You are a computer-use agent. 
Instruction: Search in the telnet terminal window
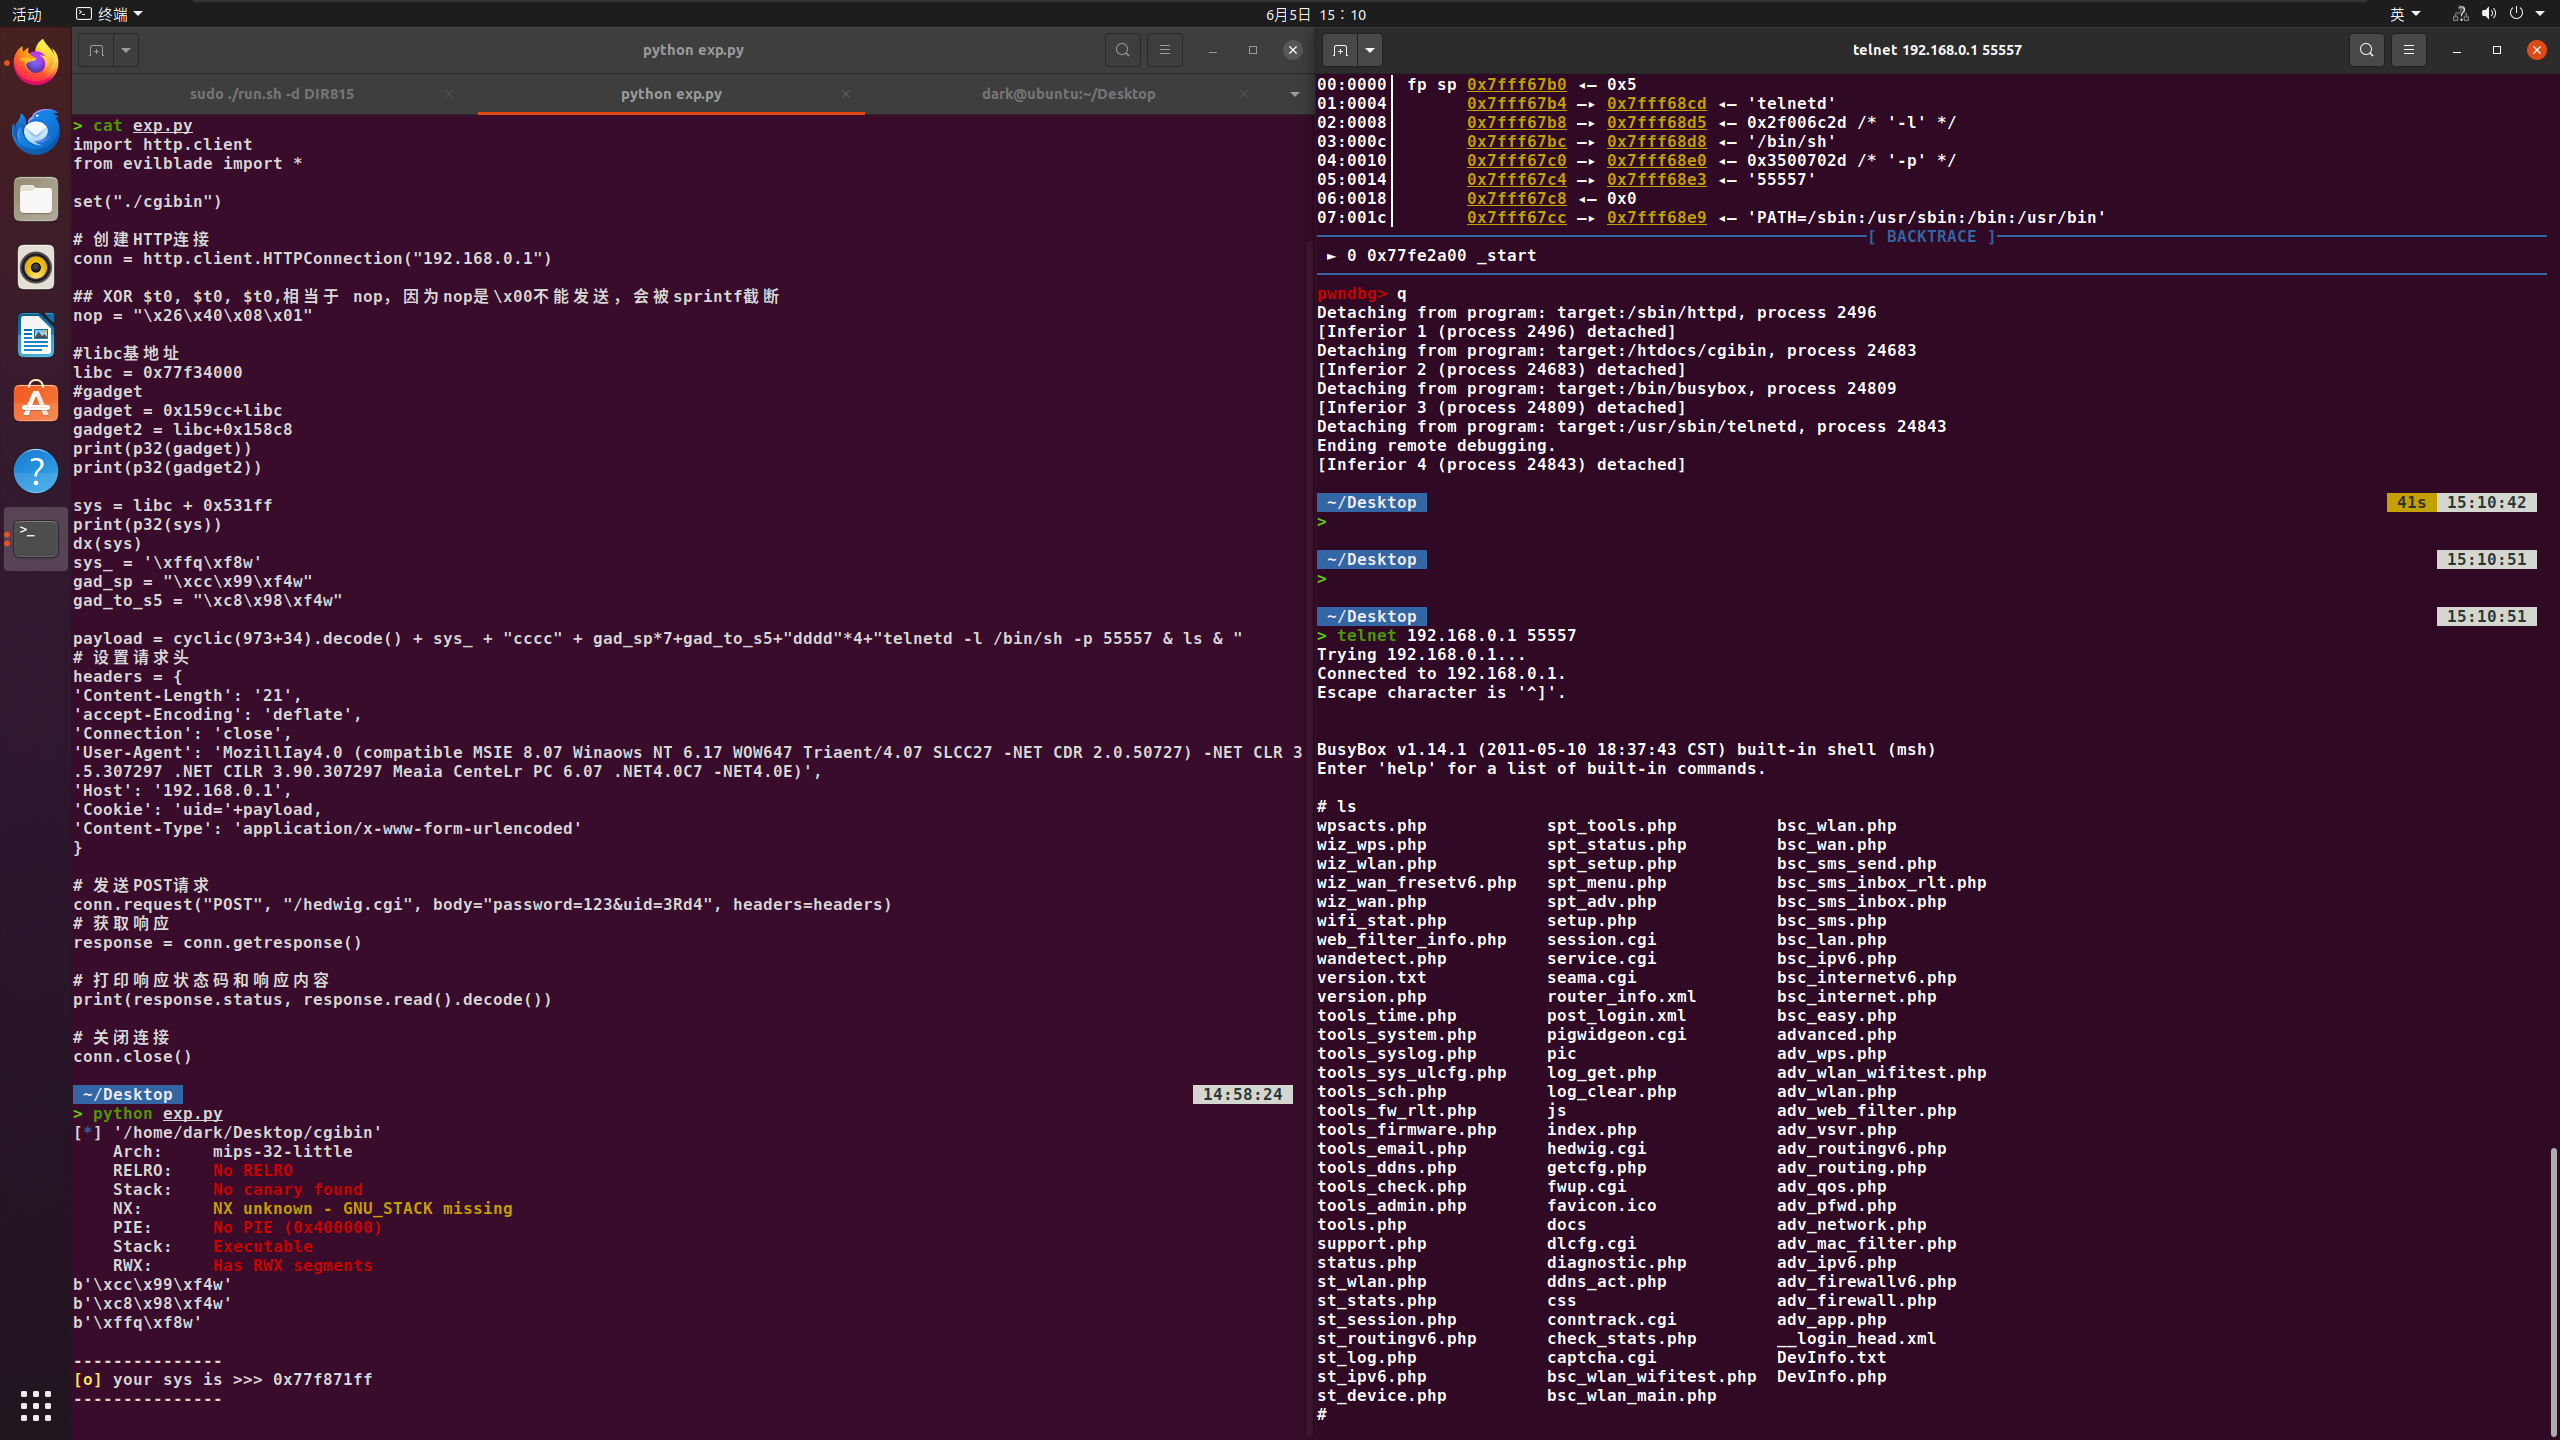coord(2366,50)
